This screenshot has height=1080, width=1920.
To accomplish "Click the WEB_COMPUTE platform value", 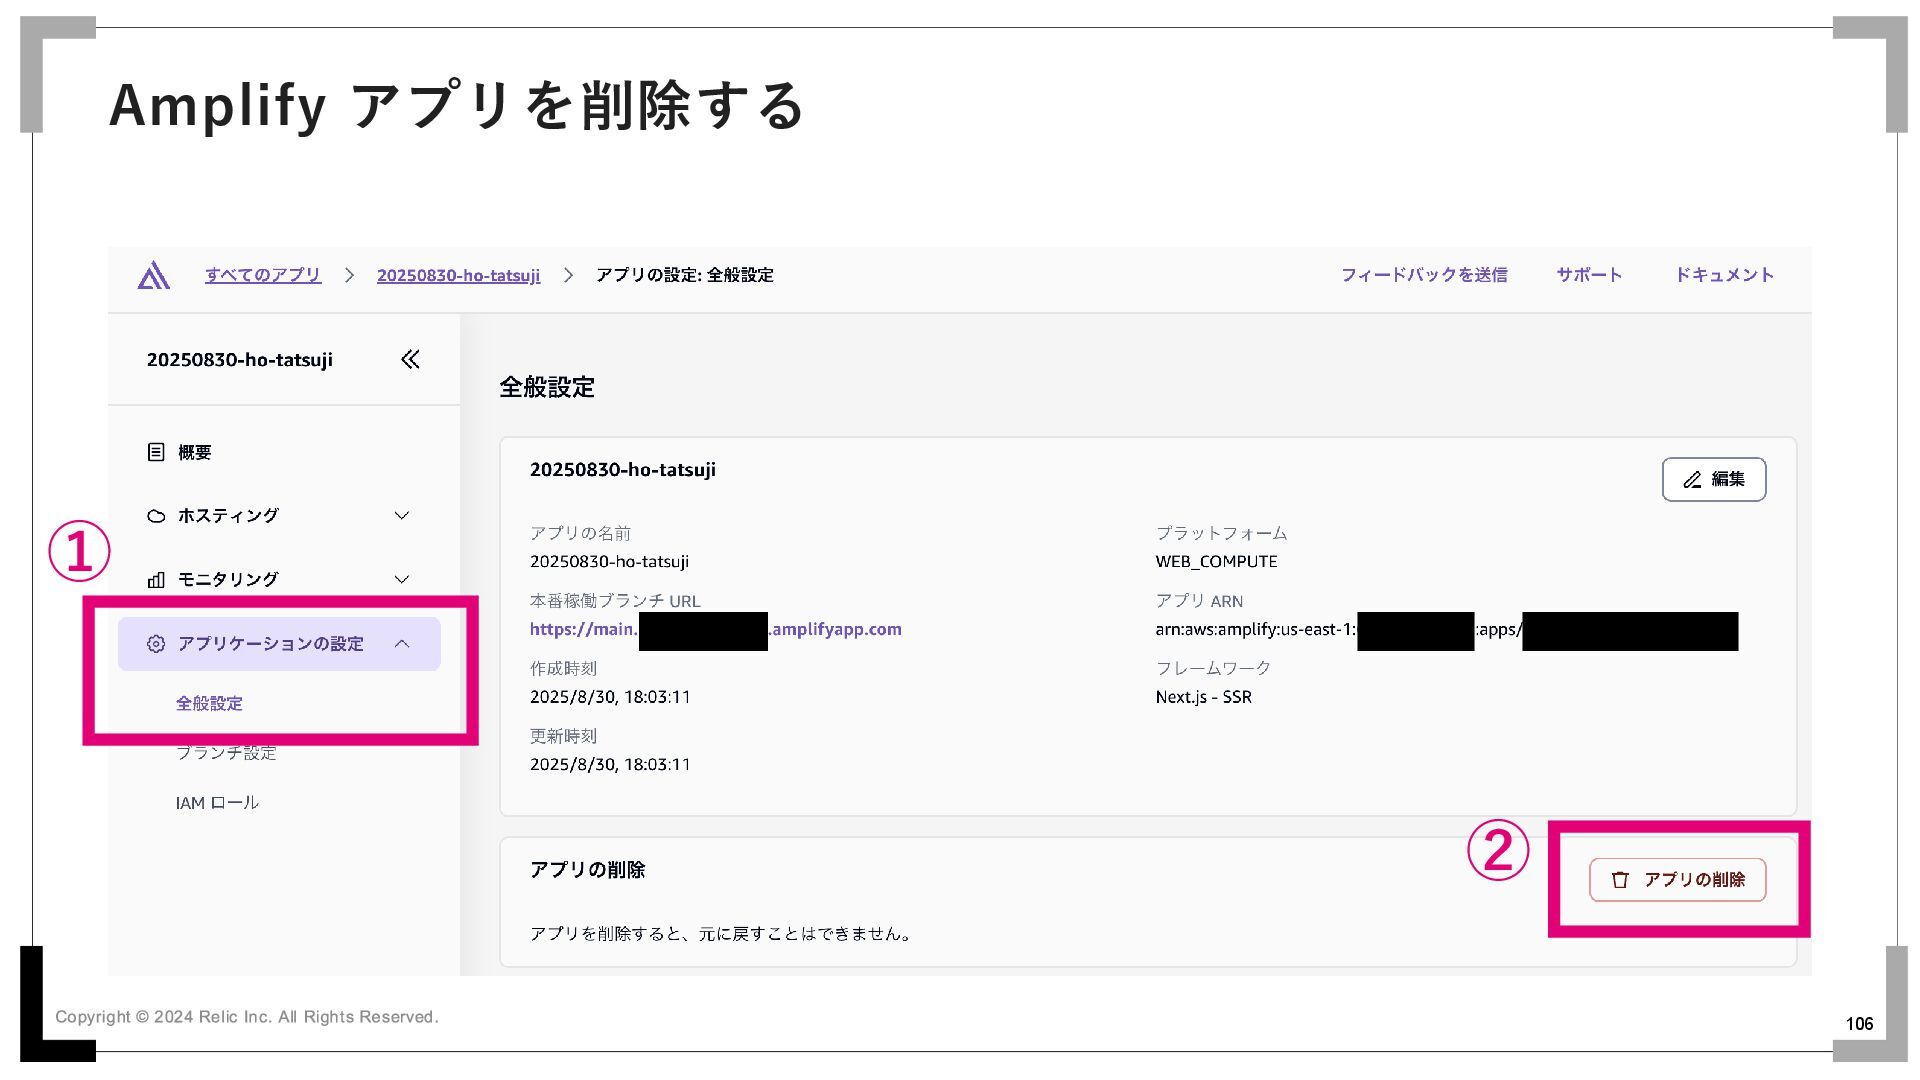I will coord(1217,562).
